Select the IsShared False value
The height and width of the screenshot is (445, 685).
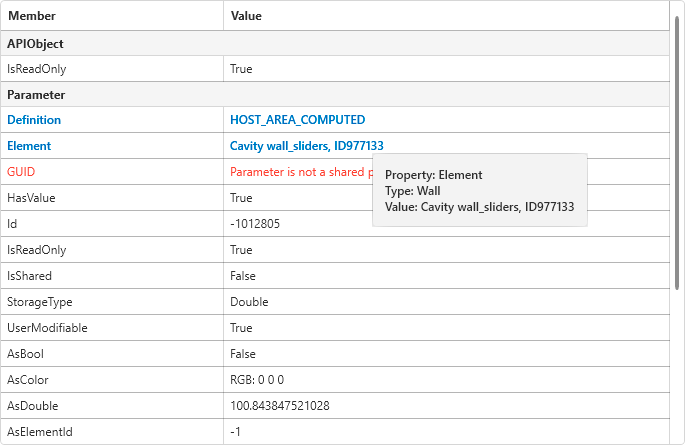pos(243,276)
